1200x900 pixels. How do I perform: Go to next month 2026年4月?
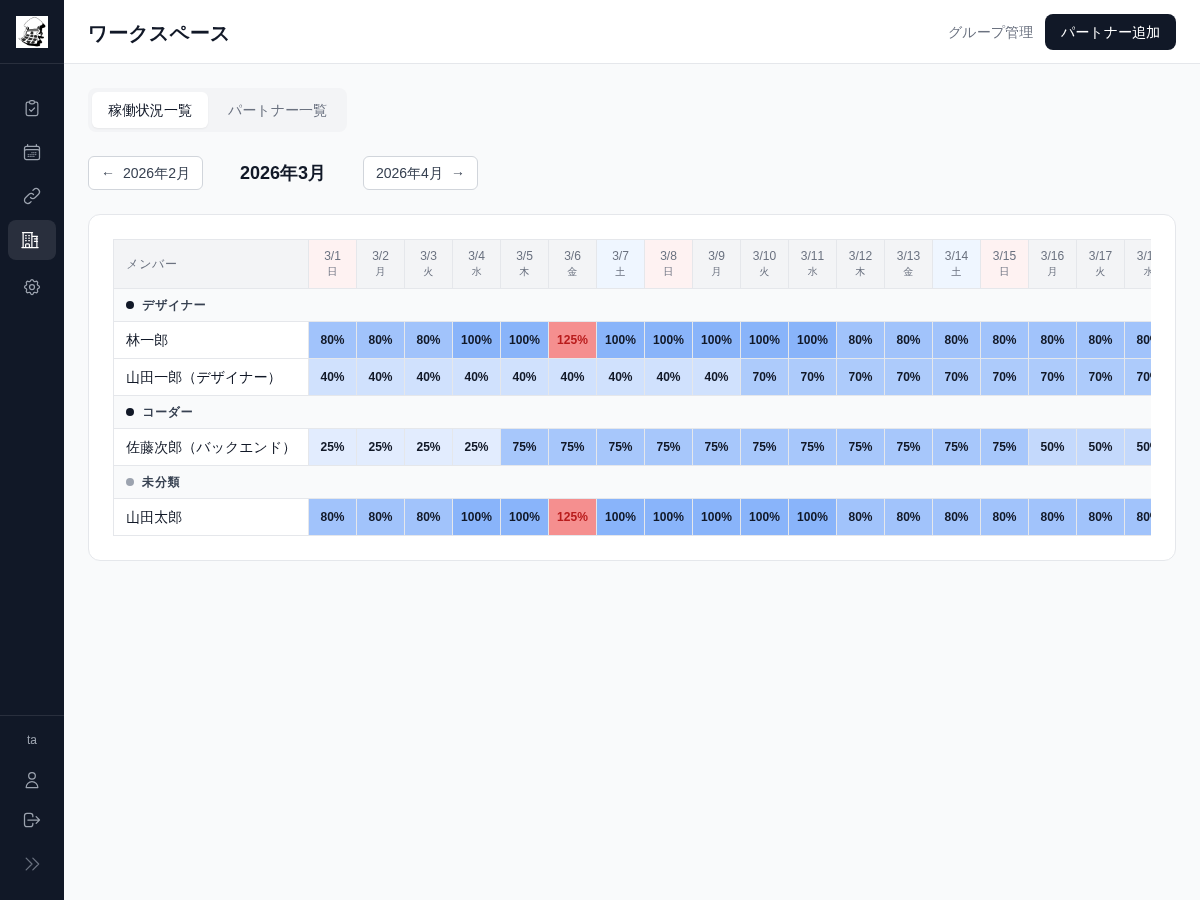coord(420,173)
